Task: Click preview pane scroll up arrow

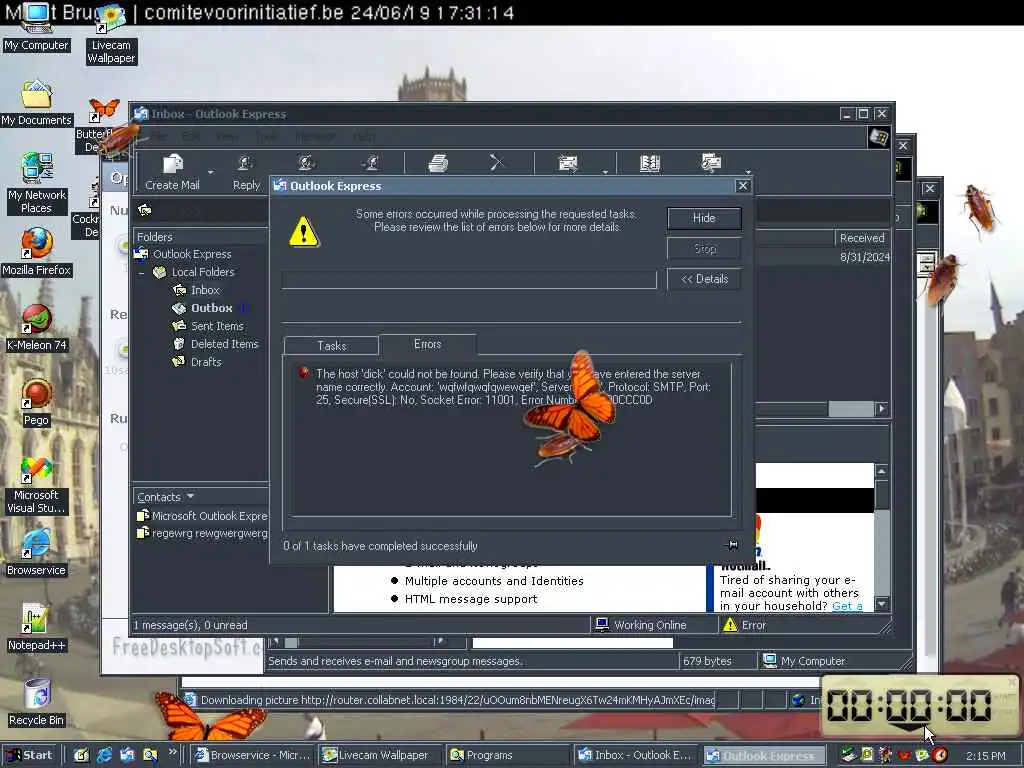Action: coord(881,471)
